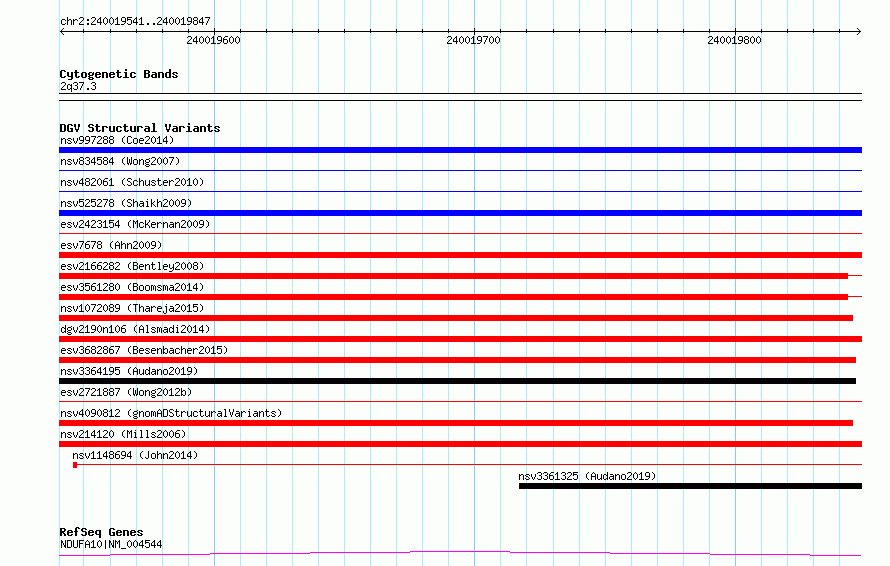Click the red bar under esv2166282 (Bentley2008)
This screenshot has height=566, width=890.
tap(454, 276)
